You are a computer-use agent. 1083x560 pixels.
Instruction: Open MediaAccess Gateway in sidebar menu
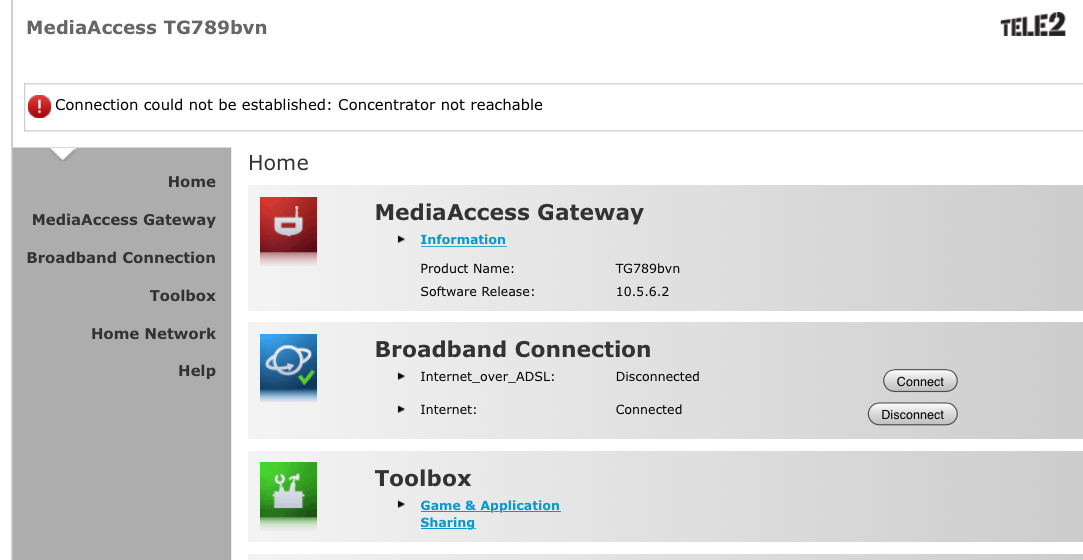click(124, 220)
